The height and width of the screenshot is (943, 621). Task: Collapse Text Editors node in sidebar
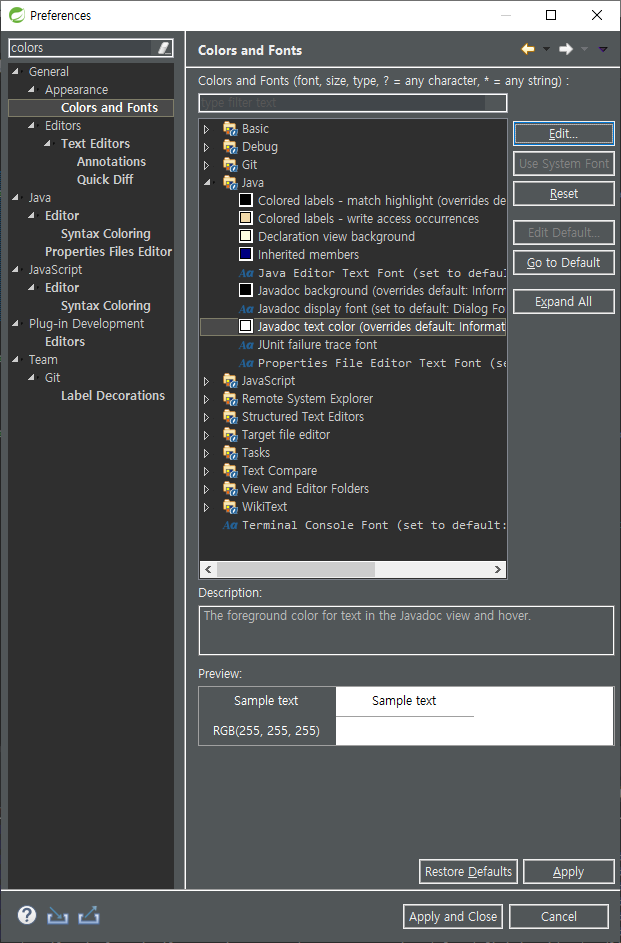click(47, 143)
